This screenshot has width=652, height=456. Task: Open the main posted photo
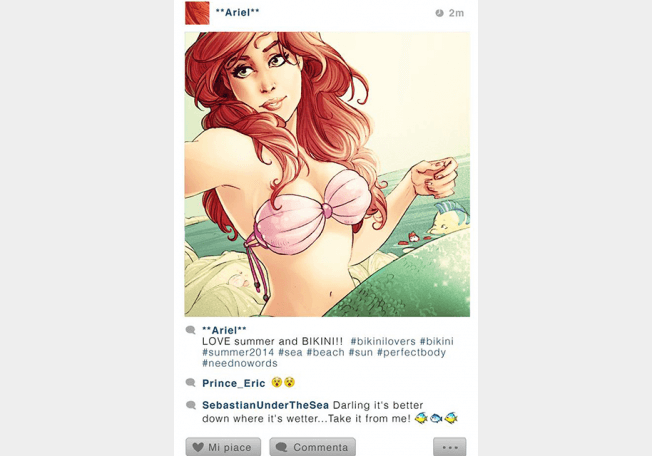(x=327, y=174)
